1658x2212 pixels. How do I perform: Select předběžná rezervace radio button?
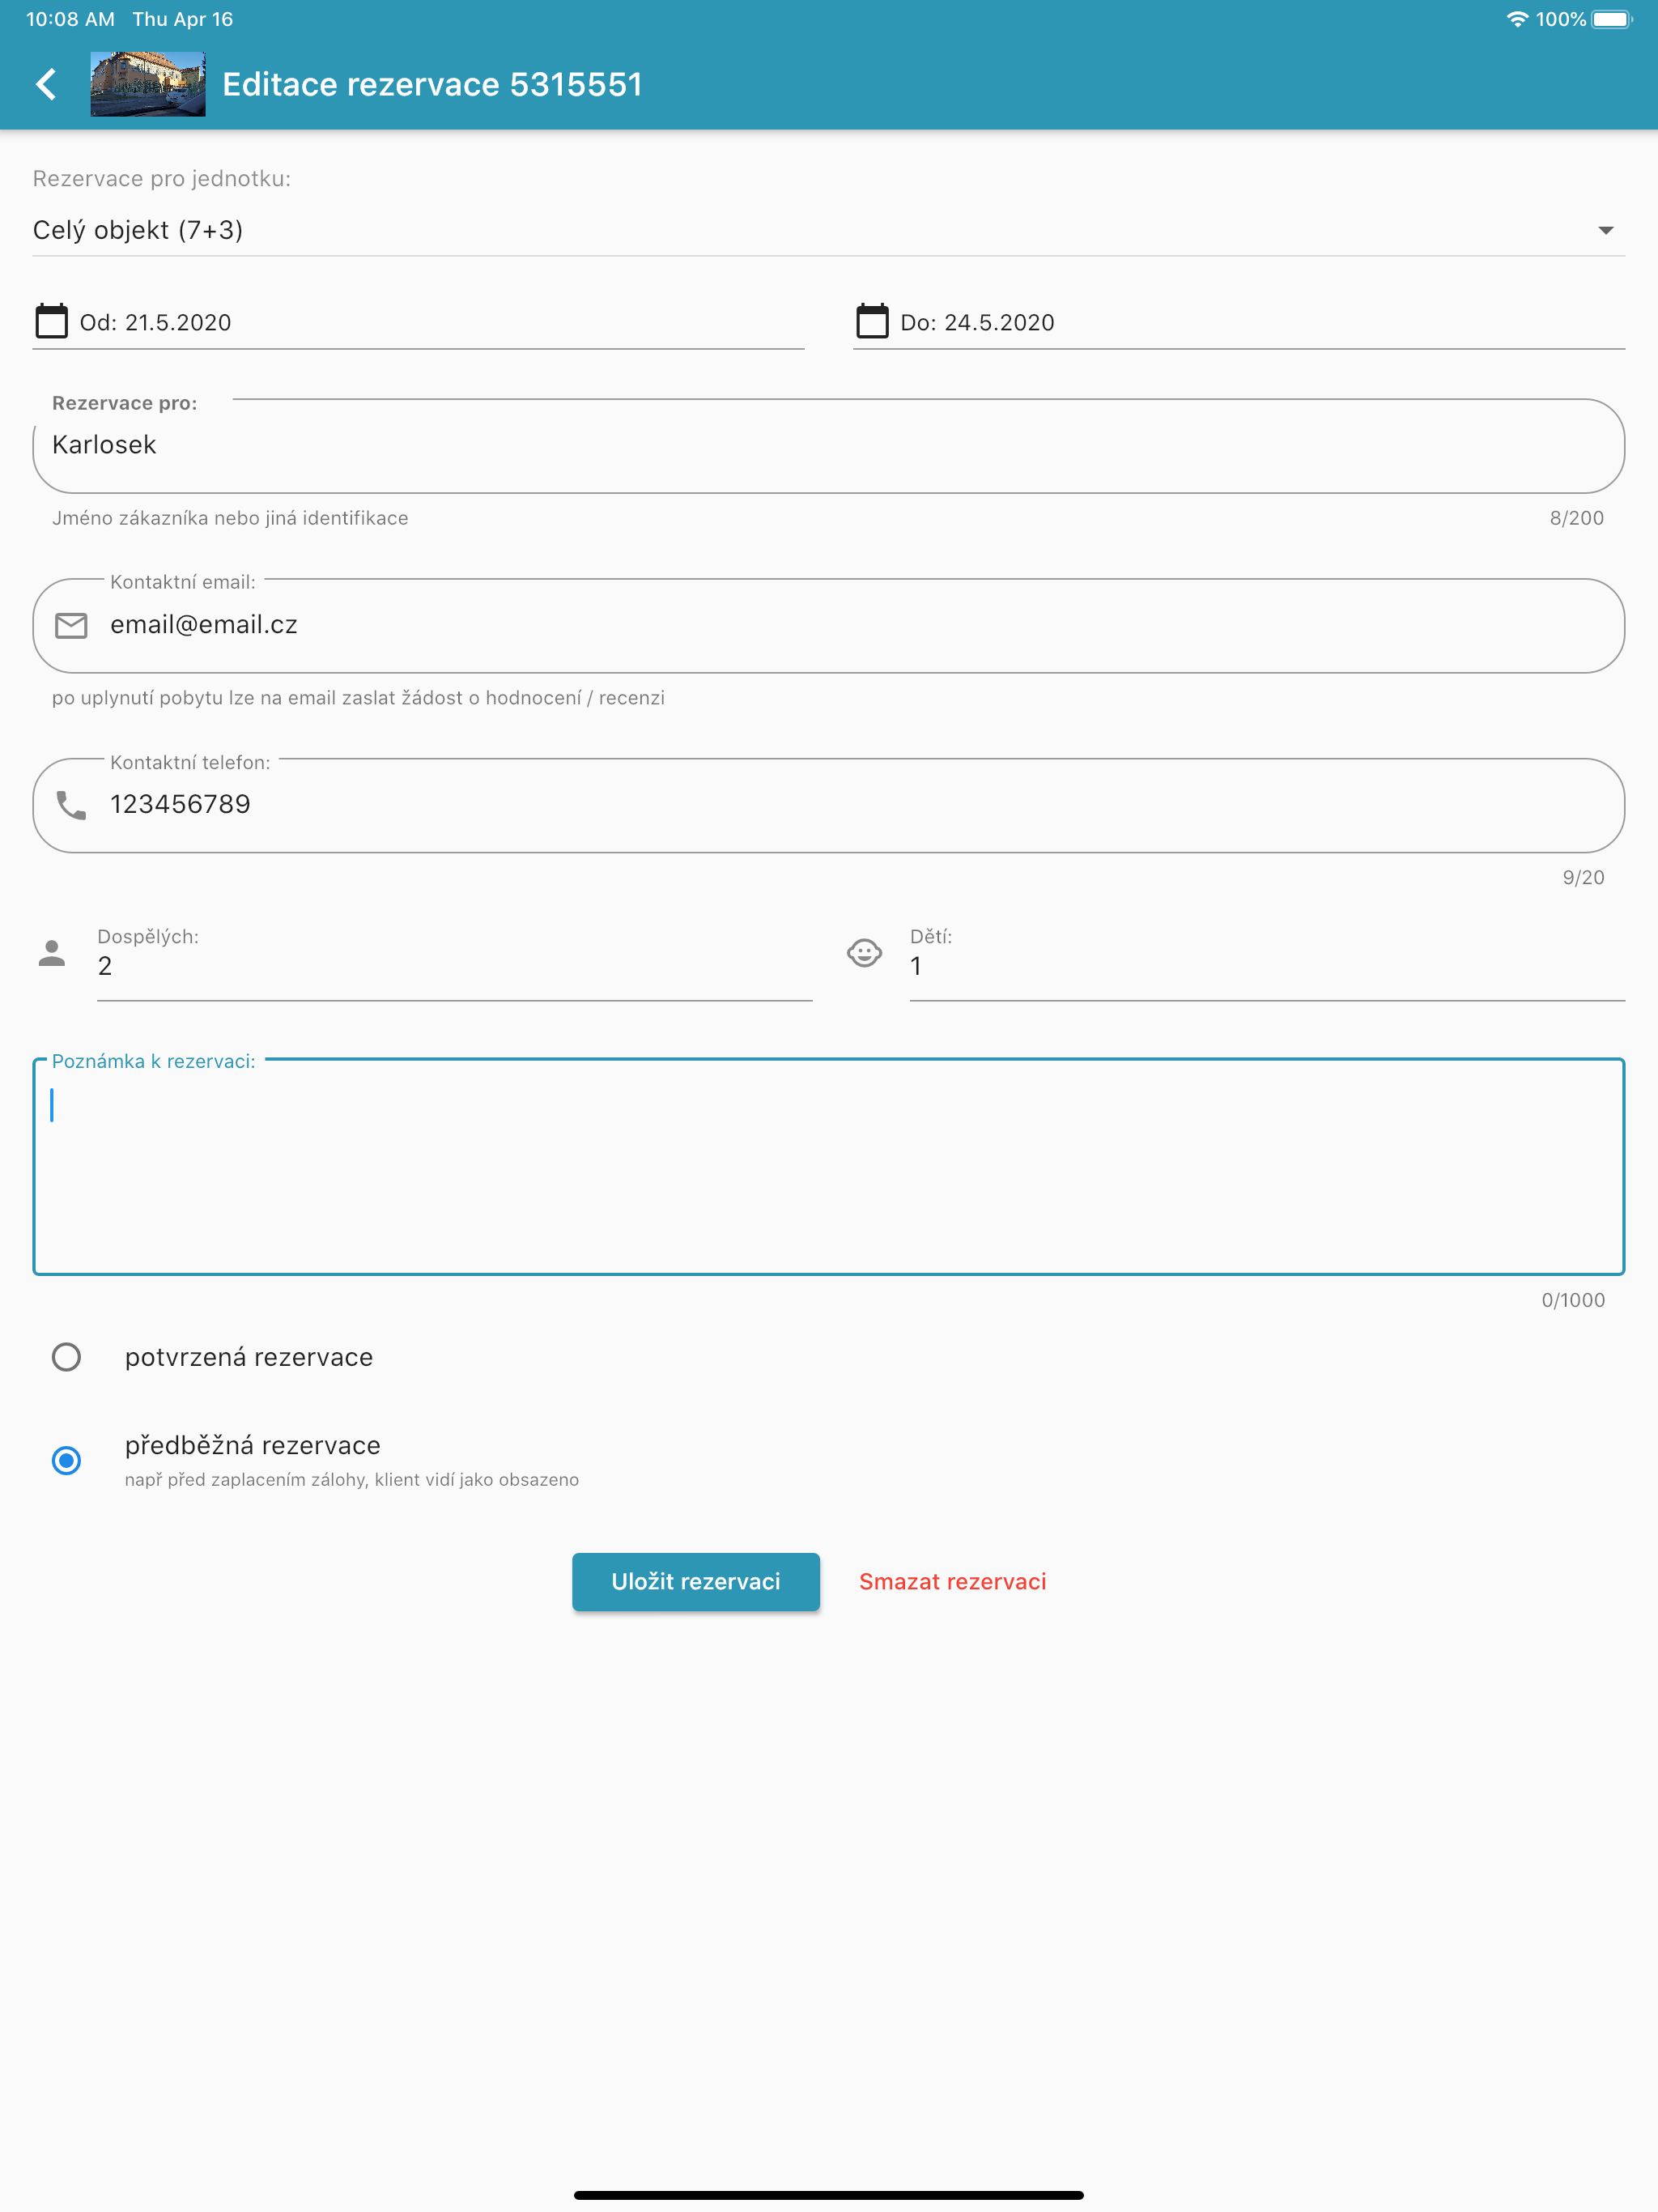click(66, 1461)
